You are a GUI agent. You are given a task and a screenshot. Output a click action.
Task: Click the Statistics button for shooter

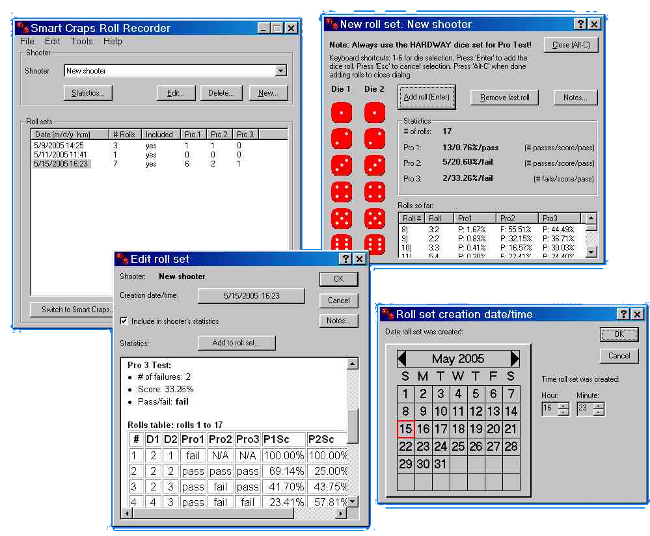[88, 93]
